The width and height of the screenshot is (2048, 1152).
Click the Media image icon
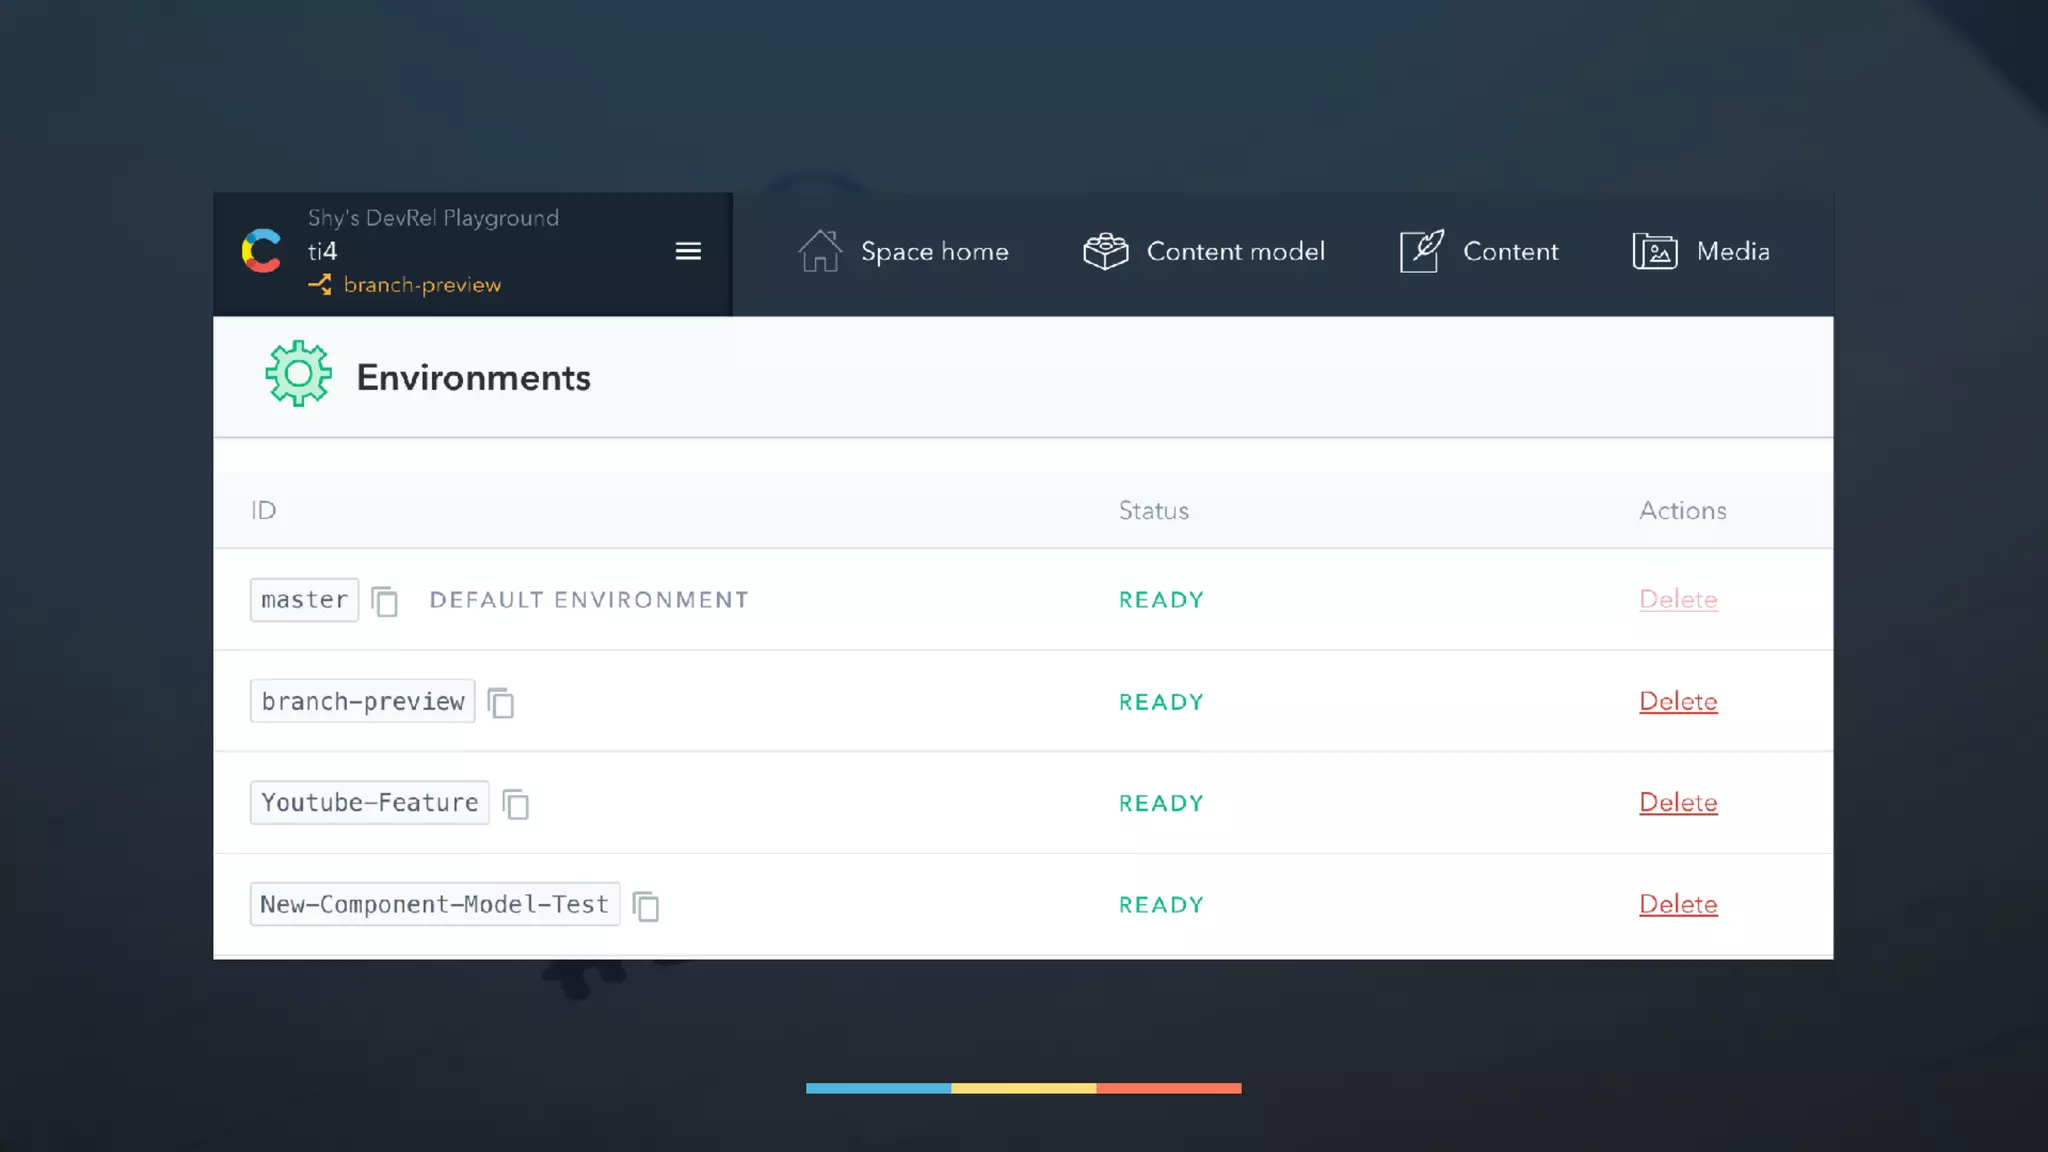tap(1655, 251)
